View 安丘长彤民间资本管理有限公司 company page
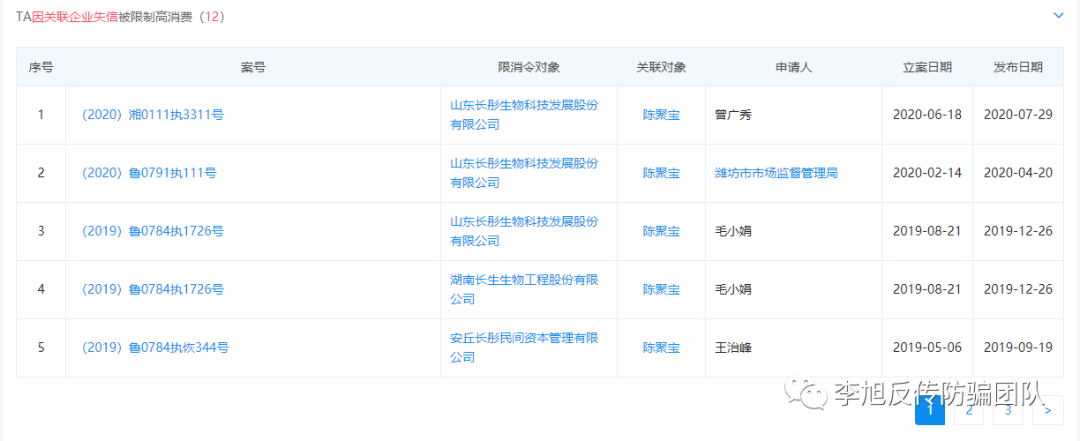Image resolution: width=1080 pixels, height=441 pixels. point(523,347)
